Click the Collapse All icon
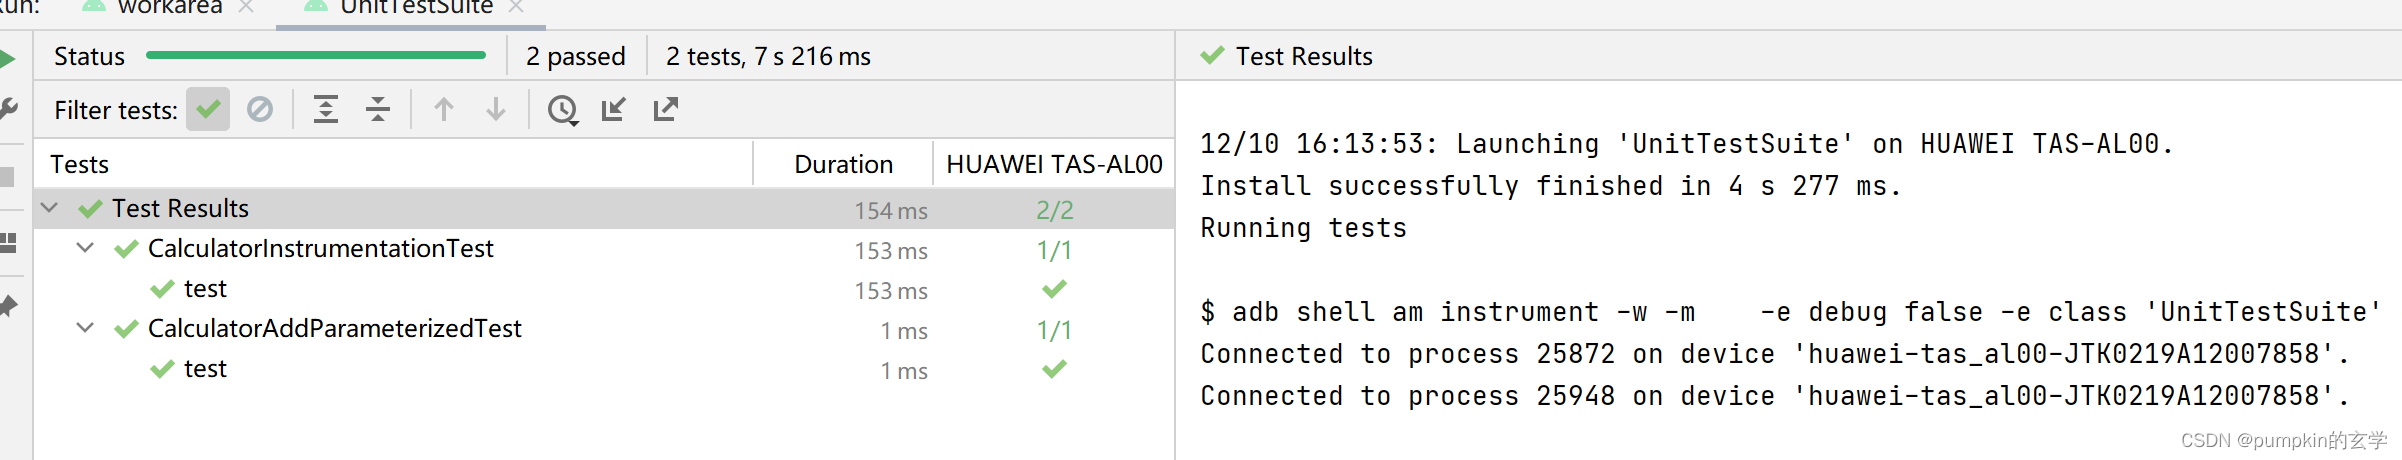The image size is (2402, 460). point(378,109)
